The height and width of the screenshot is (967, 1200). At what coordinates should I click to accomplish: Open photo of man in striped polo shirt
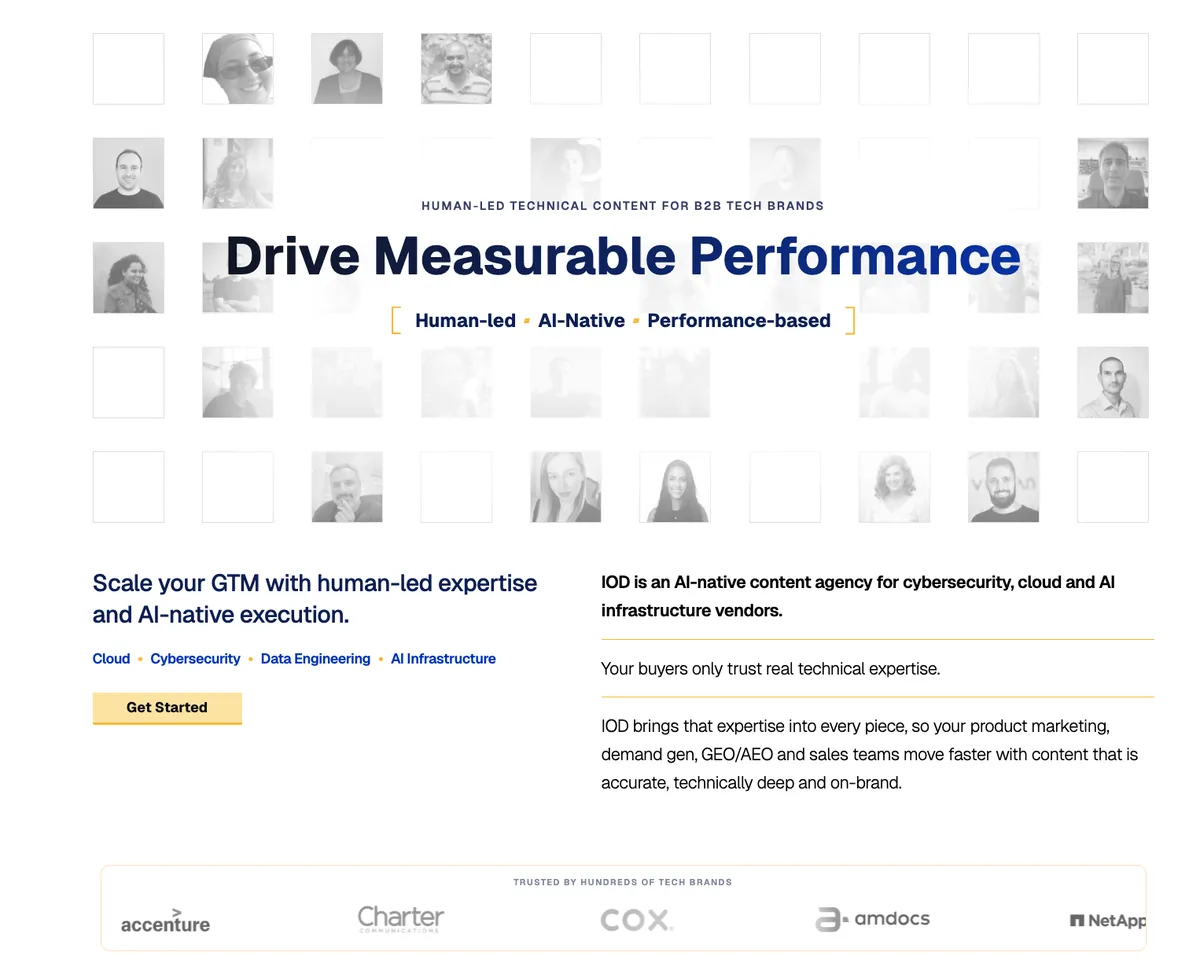pyautogui.click(x=456, y=69)
